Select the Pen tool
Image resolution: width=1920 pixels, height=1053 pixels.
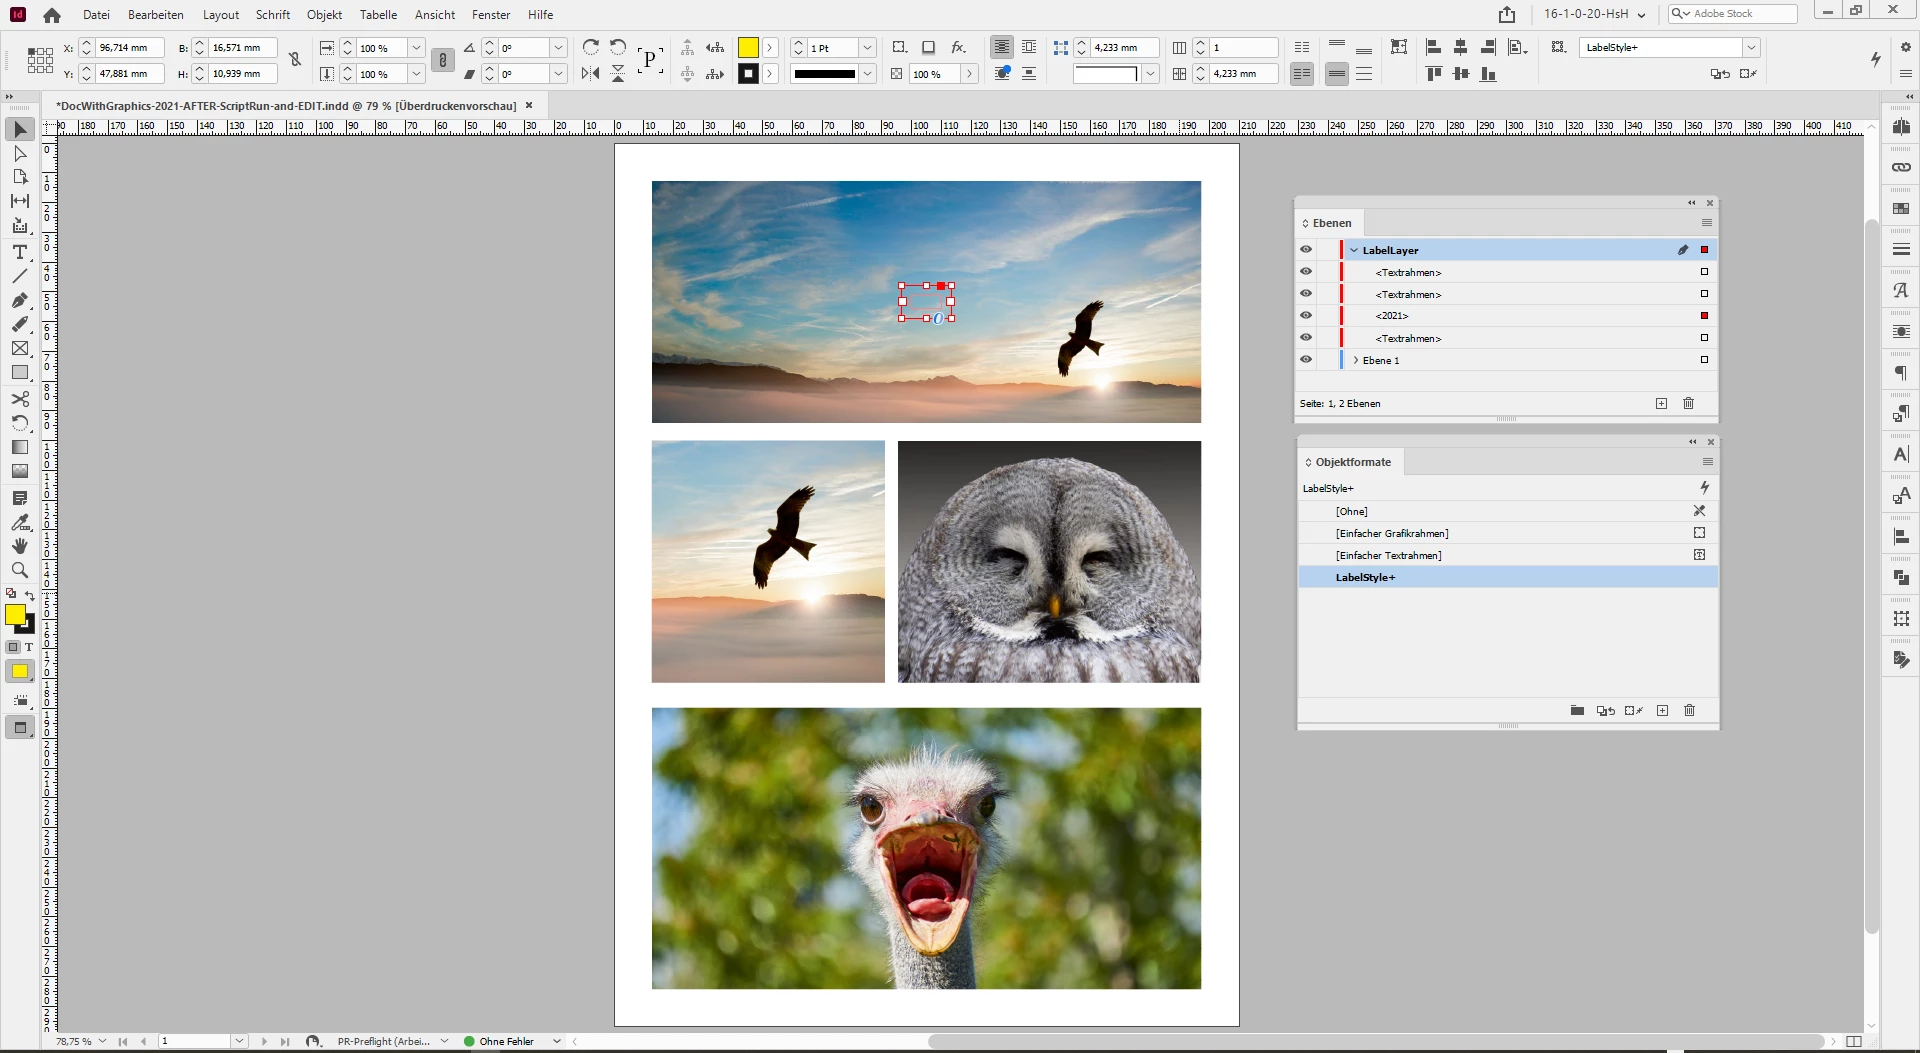(20, 300)
